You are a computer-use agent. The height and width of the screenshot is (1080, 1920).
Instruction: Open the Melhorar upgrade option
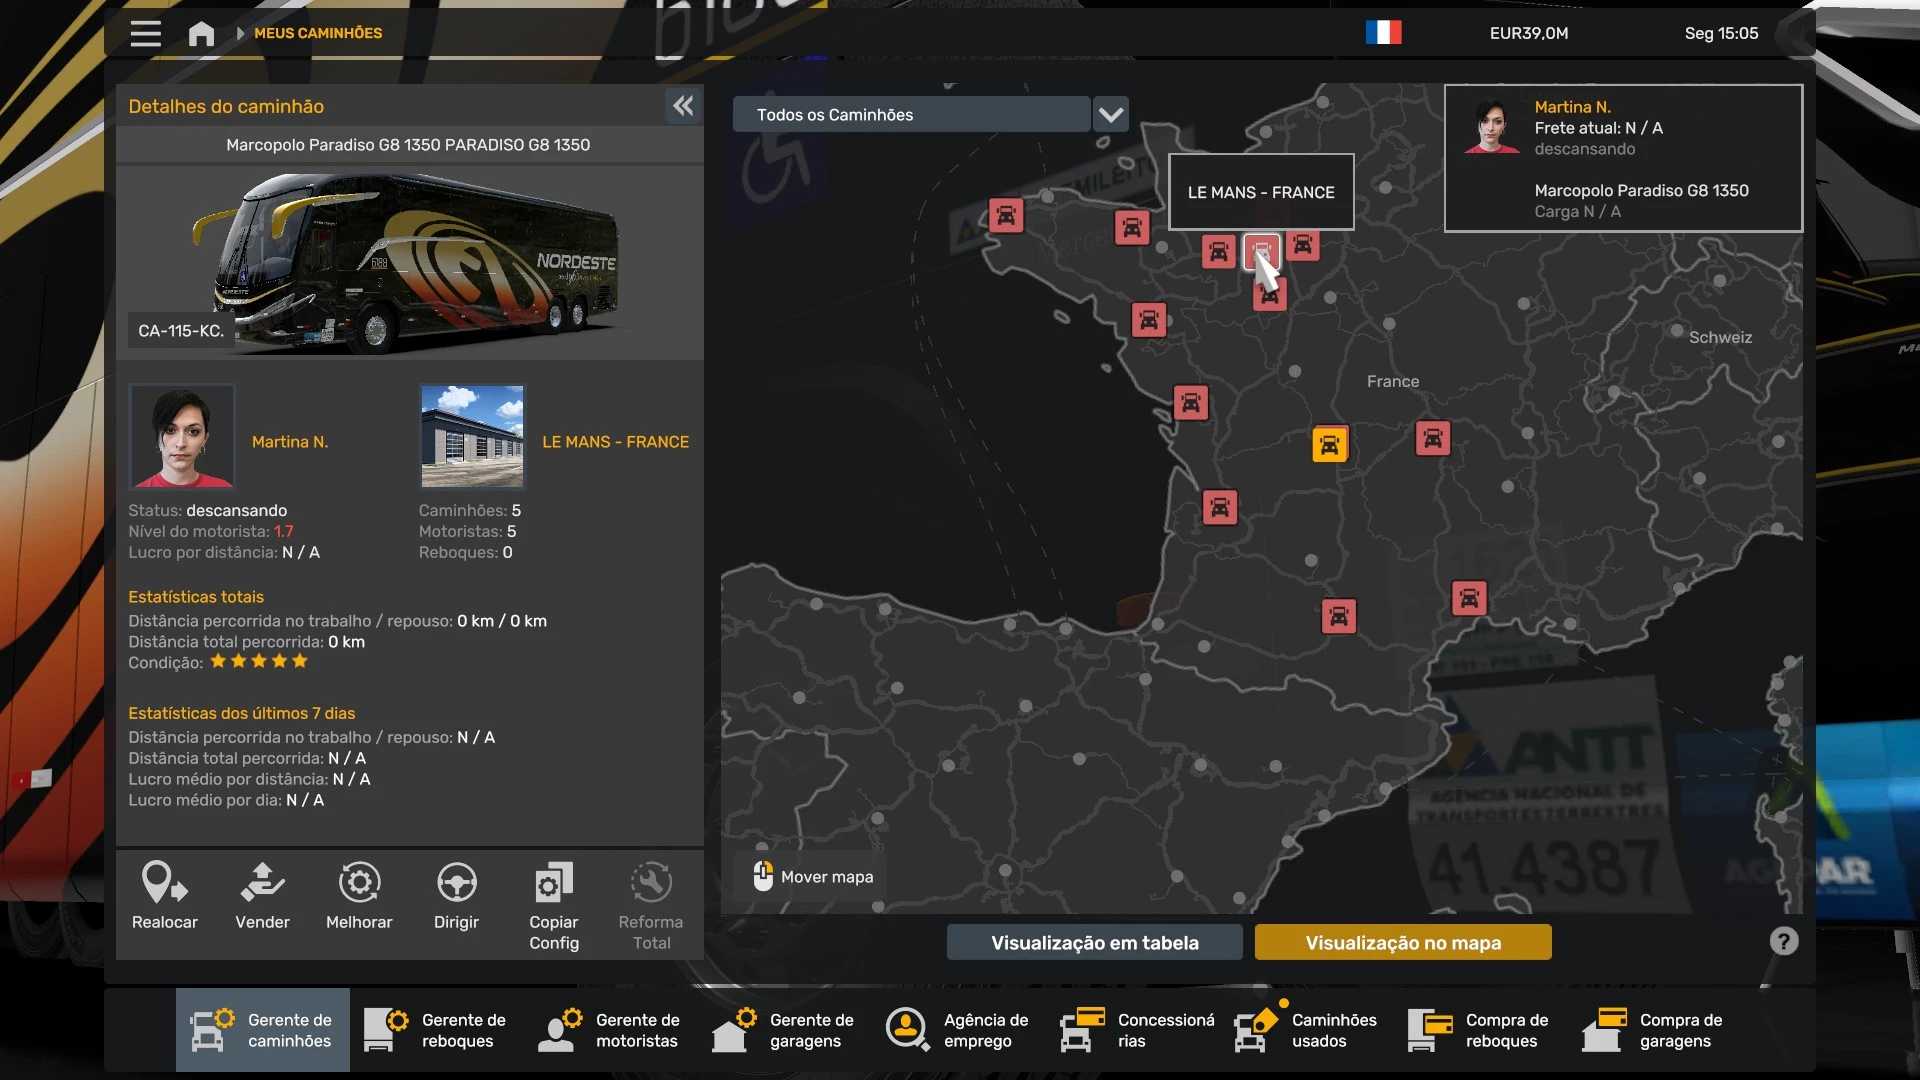tap(359, 883)
